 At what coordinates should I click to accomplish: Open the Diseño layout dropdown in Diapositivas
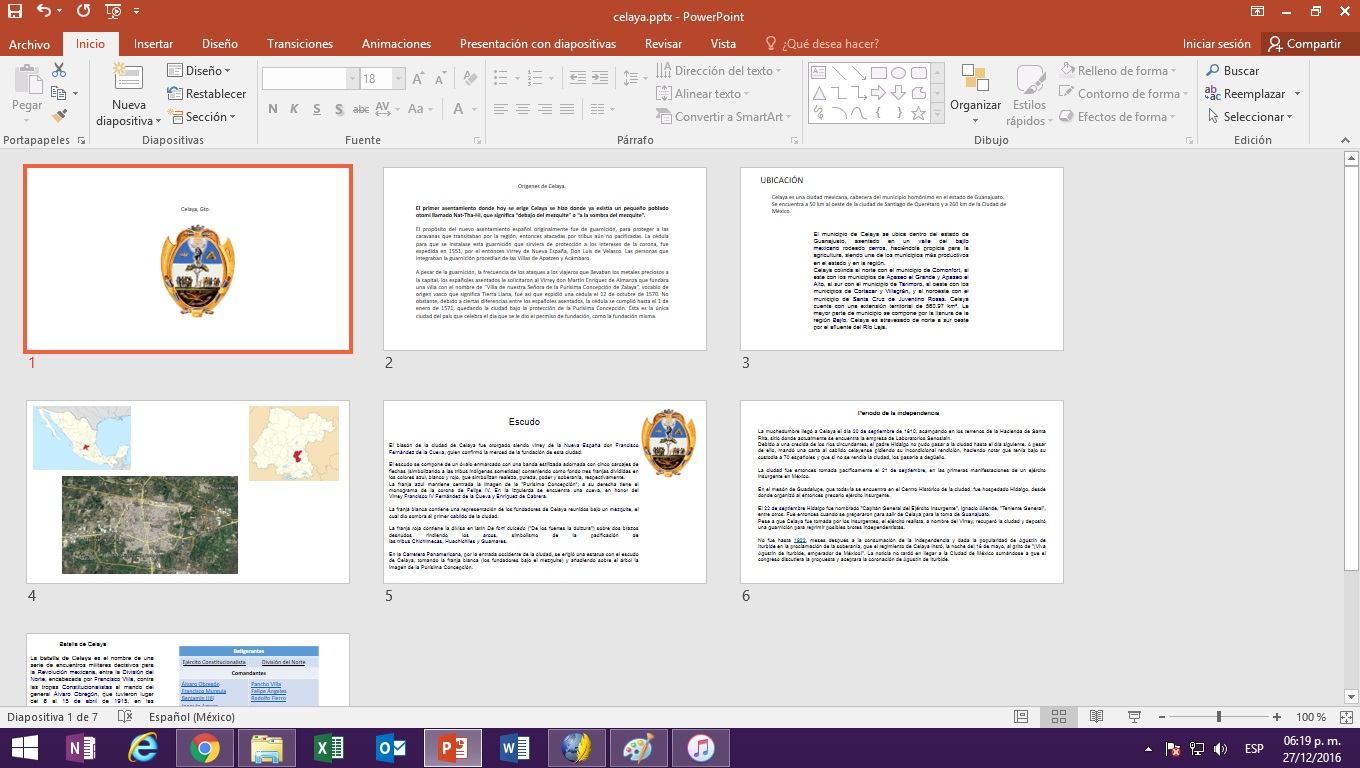tap(199, 71)
